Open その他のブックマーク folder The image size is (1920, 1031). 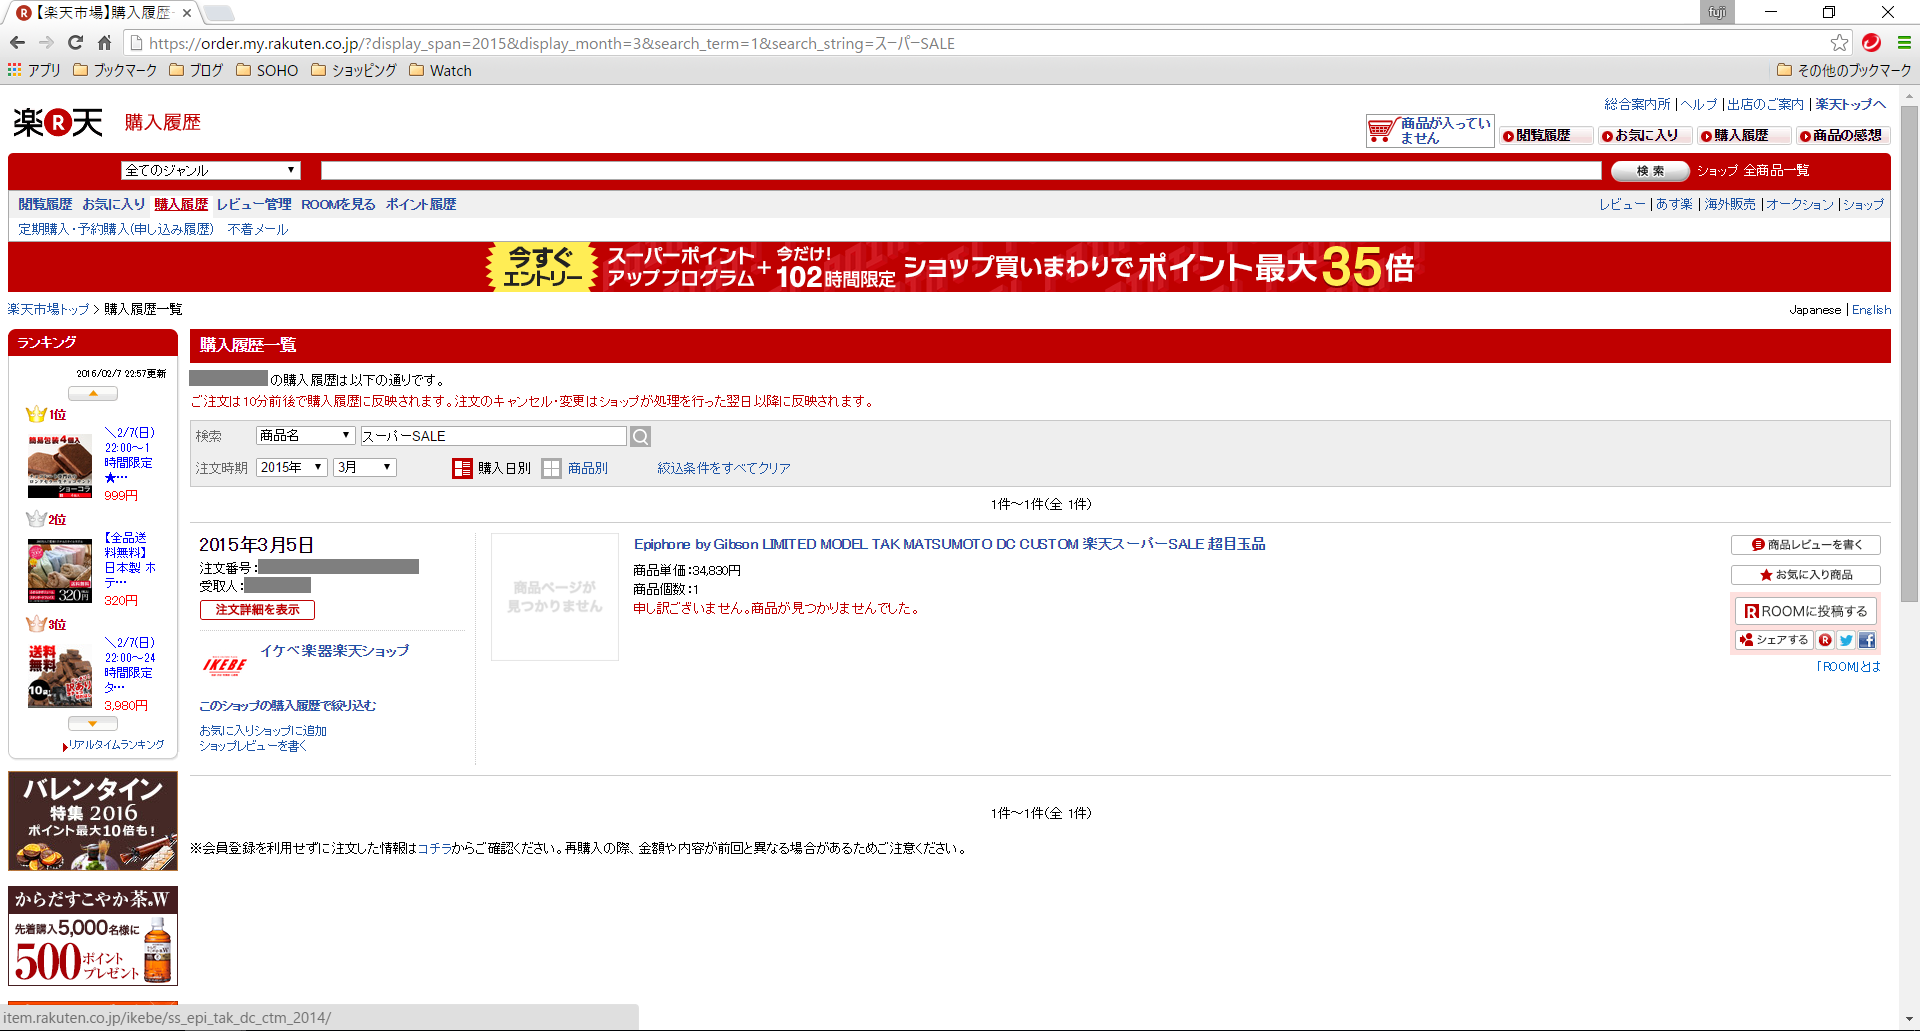(1844, 70)
